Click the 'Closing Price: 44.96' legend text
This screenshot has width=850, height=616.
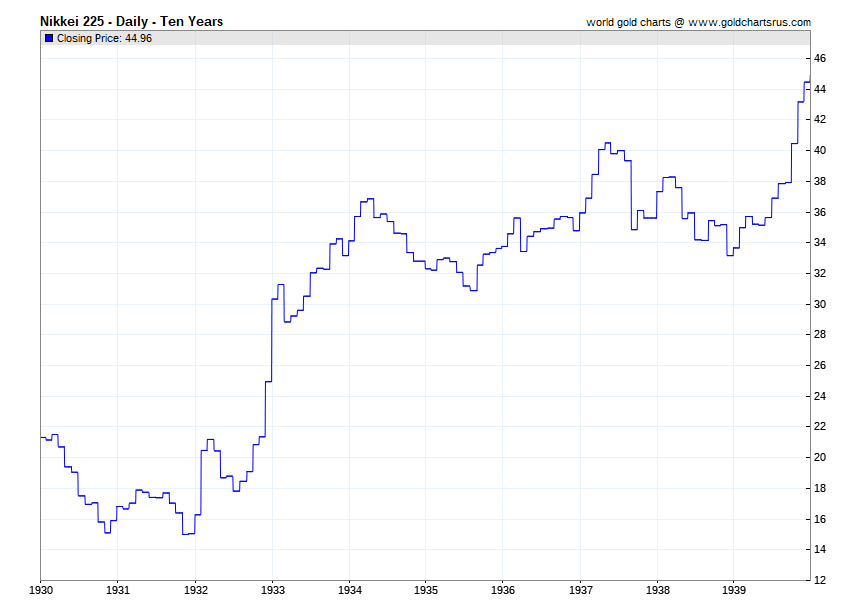[104, 38]
